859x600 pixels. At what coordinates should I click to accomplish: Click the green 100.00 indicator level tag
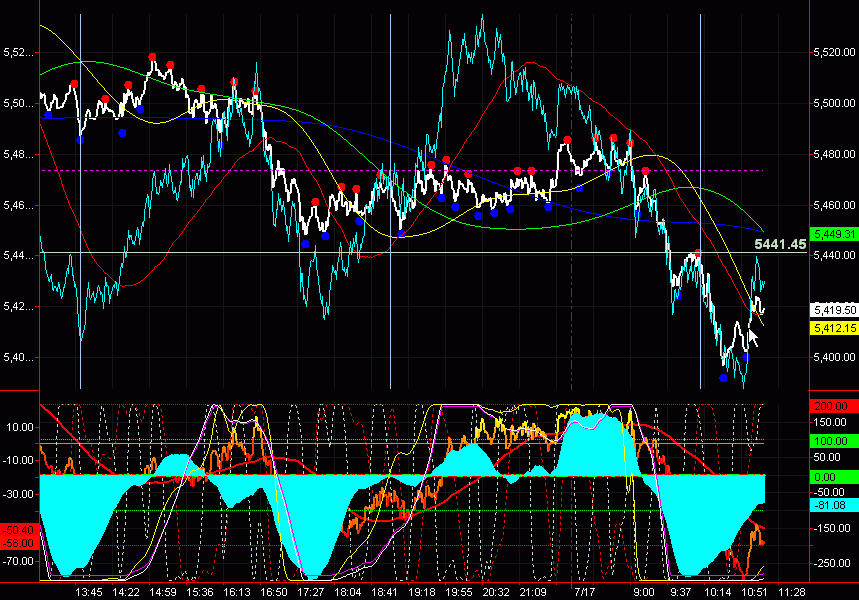tap(834, 441)
